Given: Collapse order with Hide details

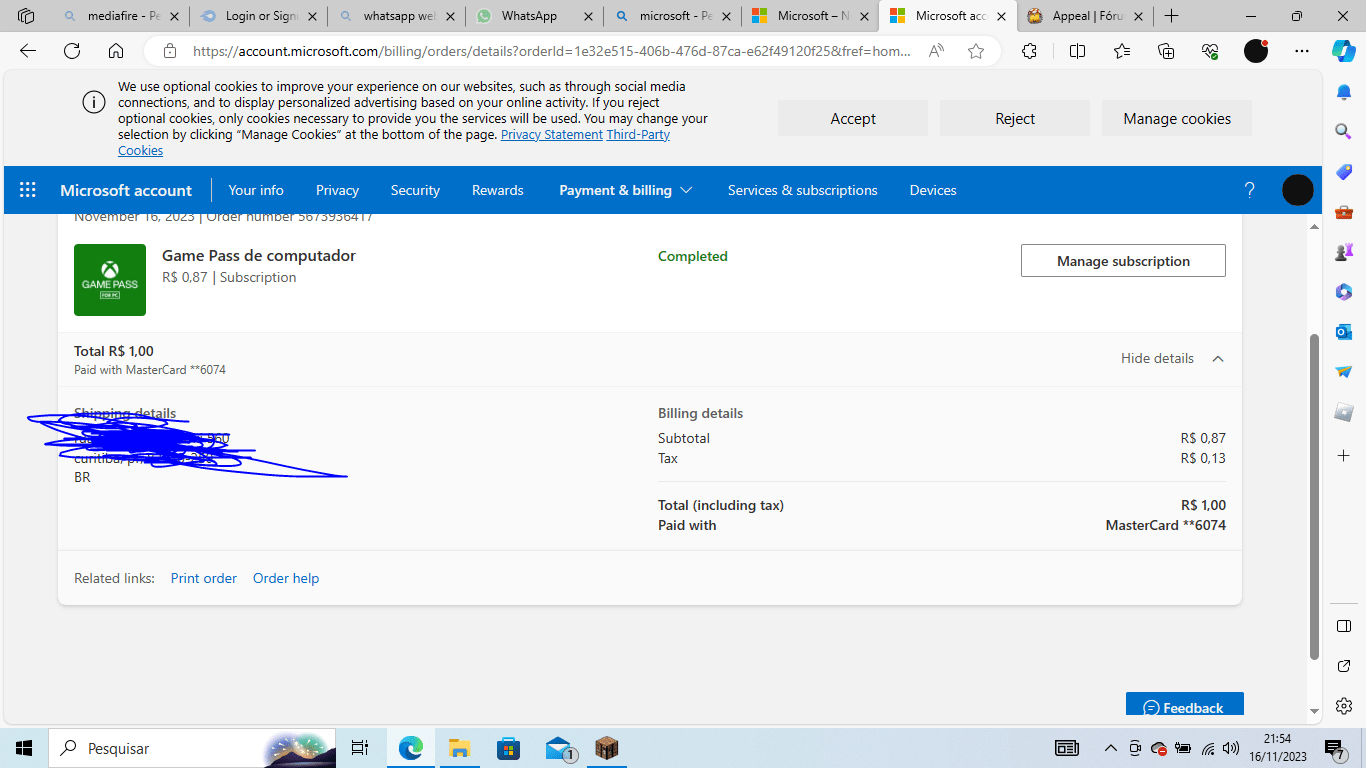Looking at the screenshot, I should click(1172, 358).
